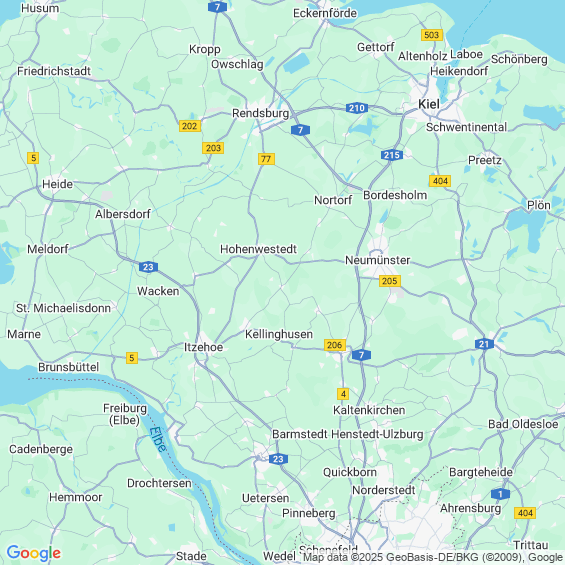Click the Google logo
The width and height of the screenshot is (565, 565).
[34, 553]
